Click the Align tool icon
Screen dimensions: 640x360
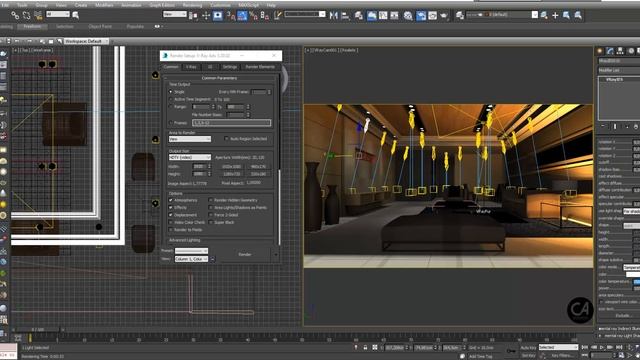pyautogui.click(x=345, y=16)
